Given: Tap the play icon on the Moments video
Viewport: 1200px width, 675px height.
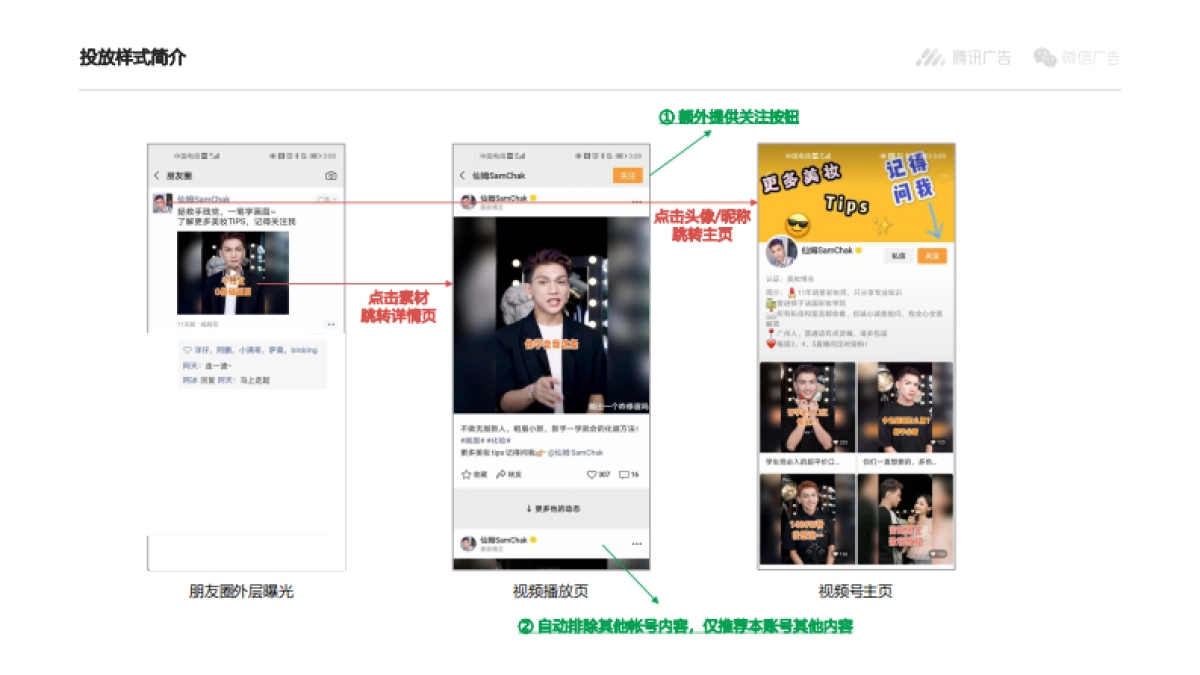Looking at the screenshot, I should pyautogui.click(x=233, y=272).
